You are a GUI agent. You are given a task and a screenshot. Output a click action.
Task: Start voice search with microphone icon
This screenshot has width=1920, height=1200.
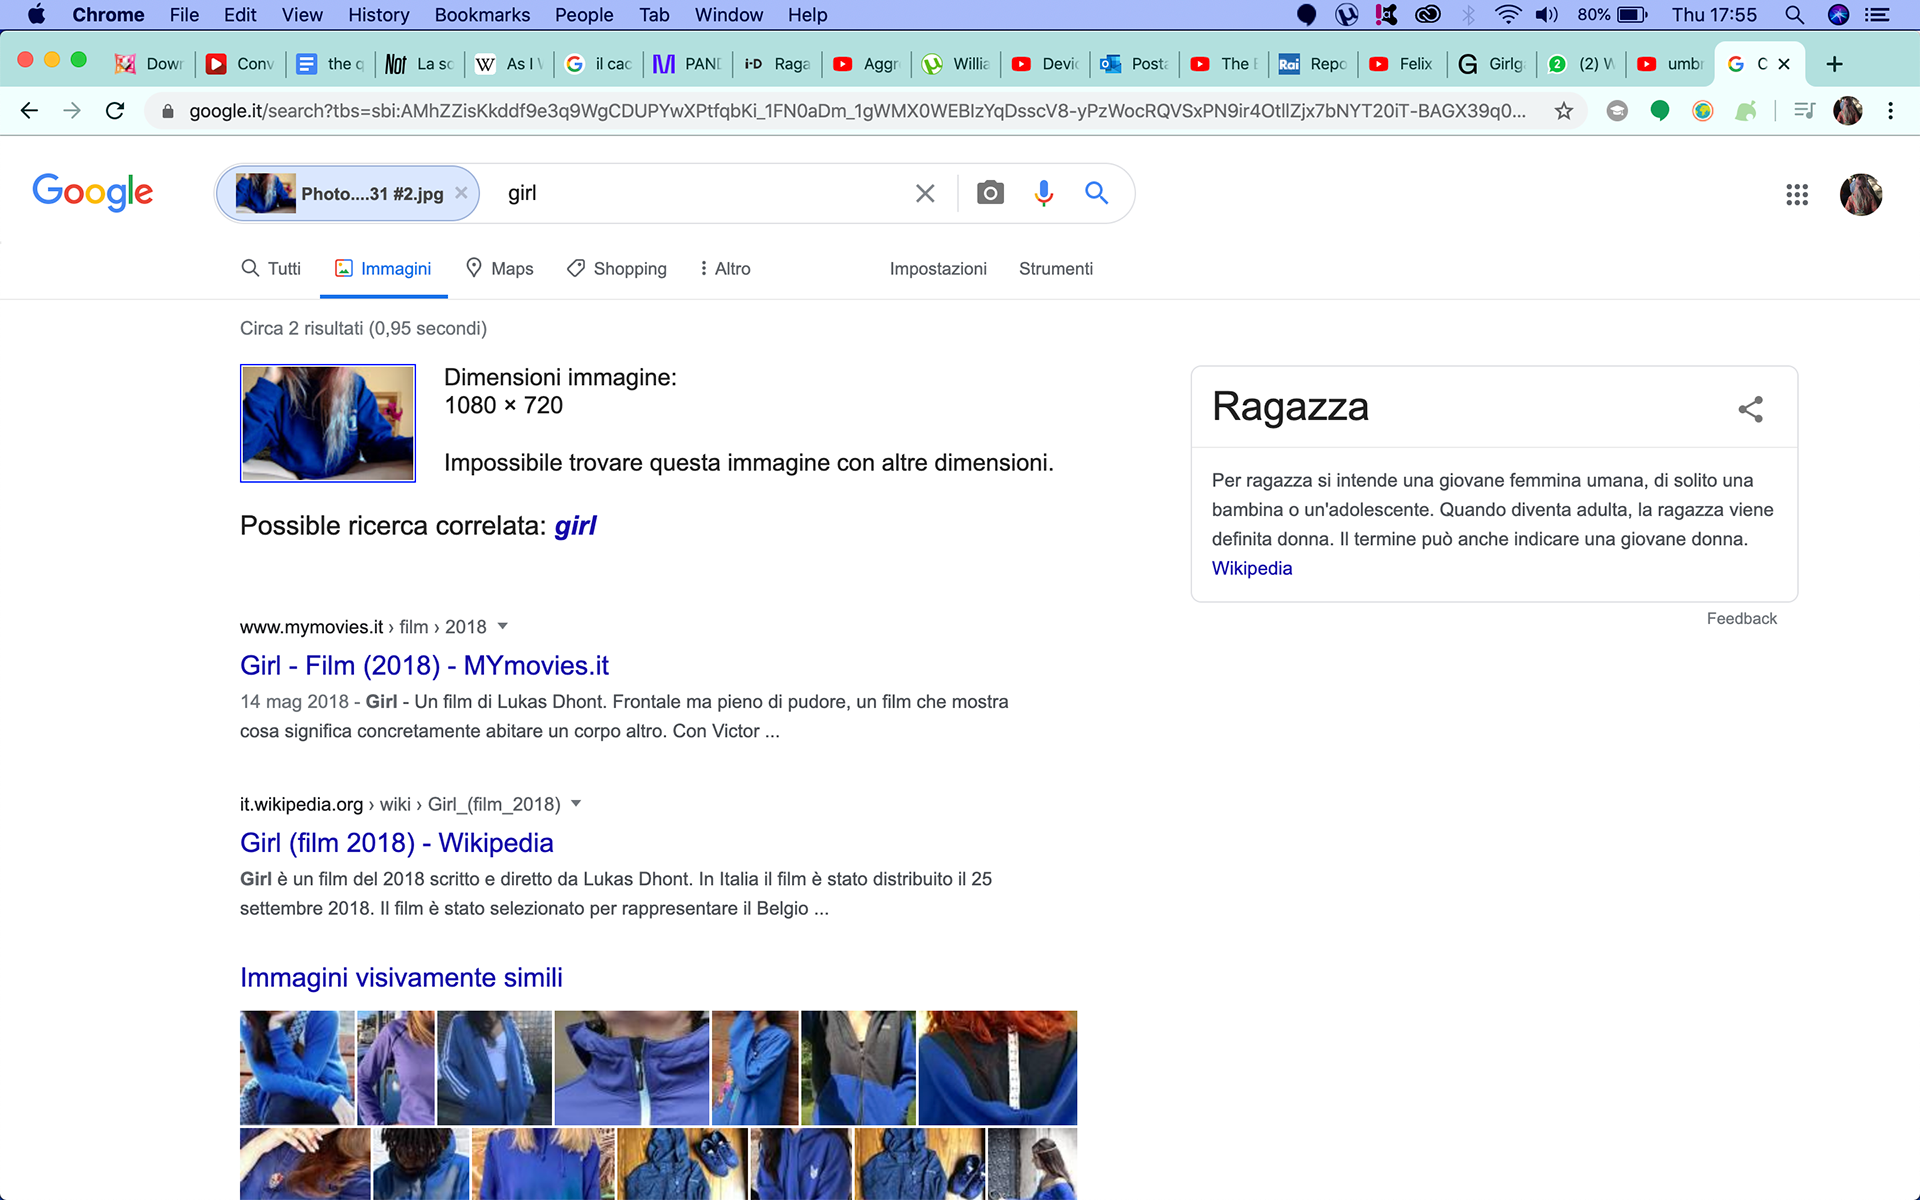[x=1044, y=193]
